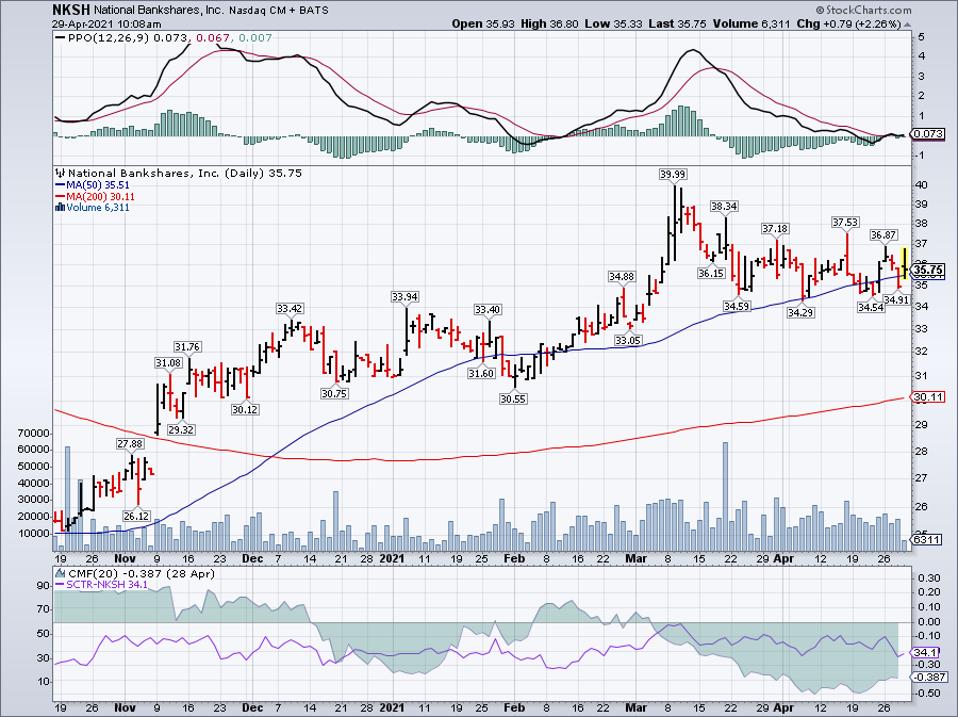Click the 31.76 high price label

coord(188,347)
